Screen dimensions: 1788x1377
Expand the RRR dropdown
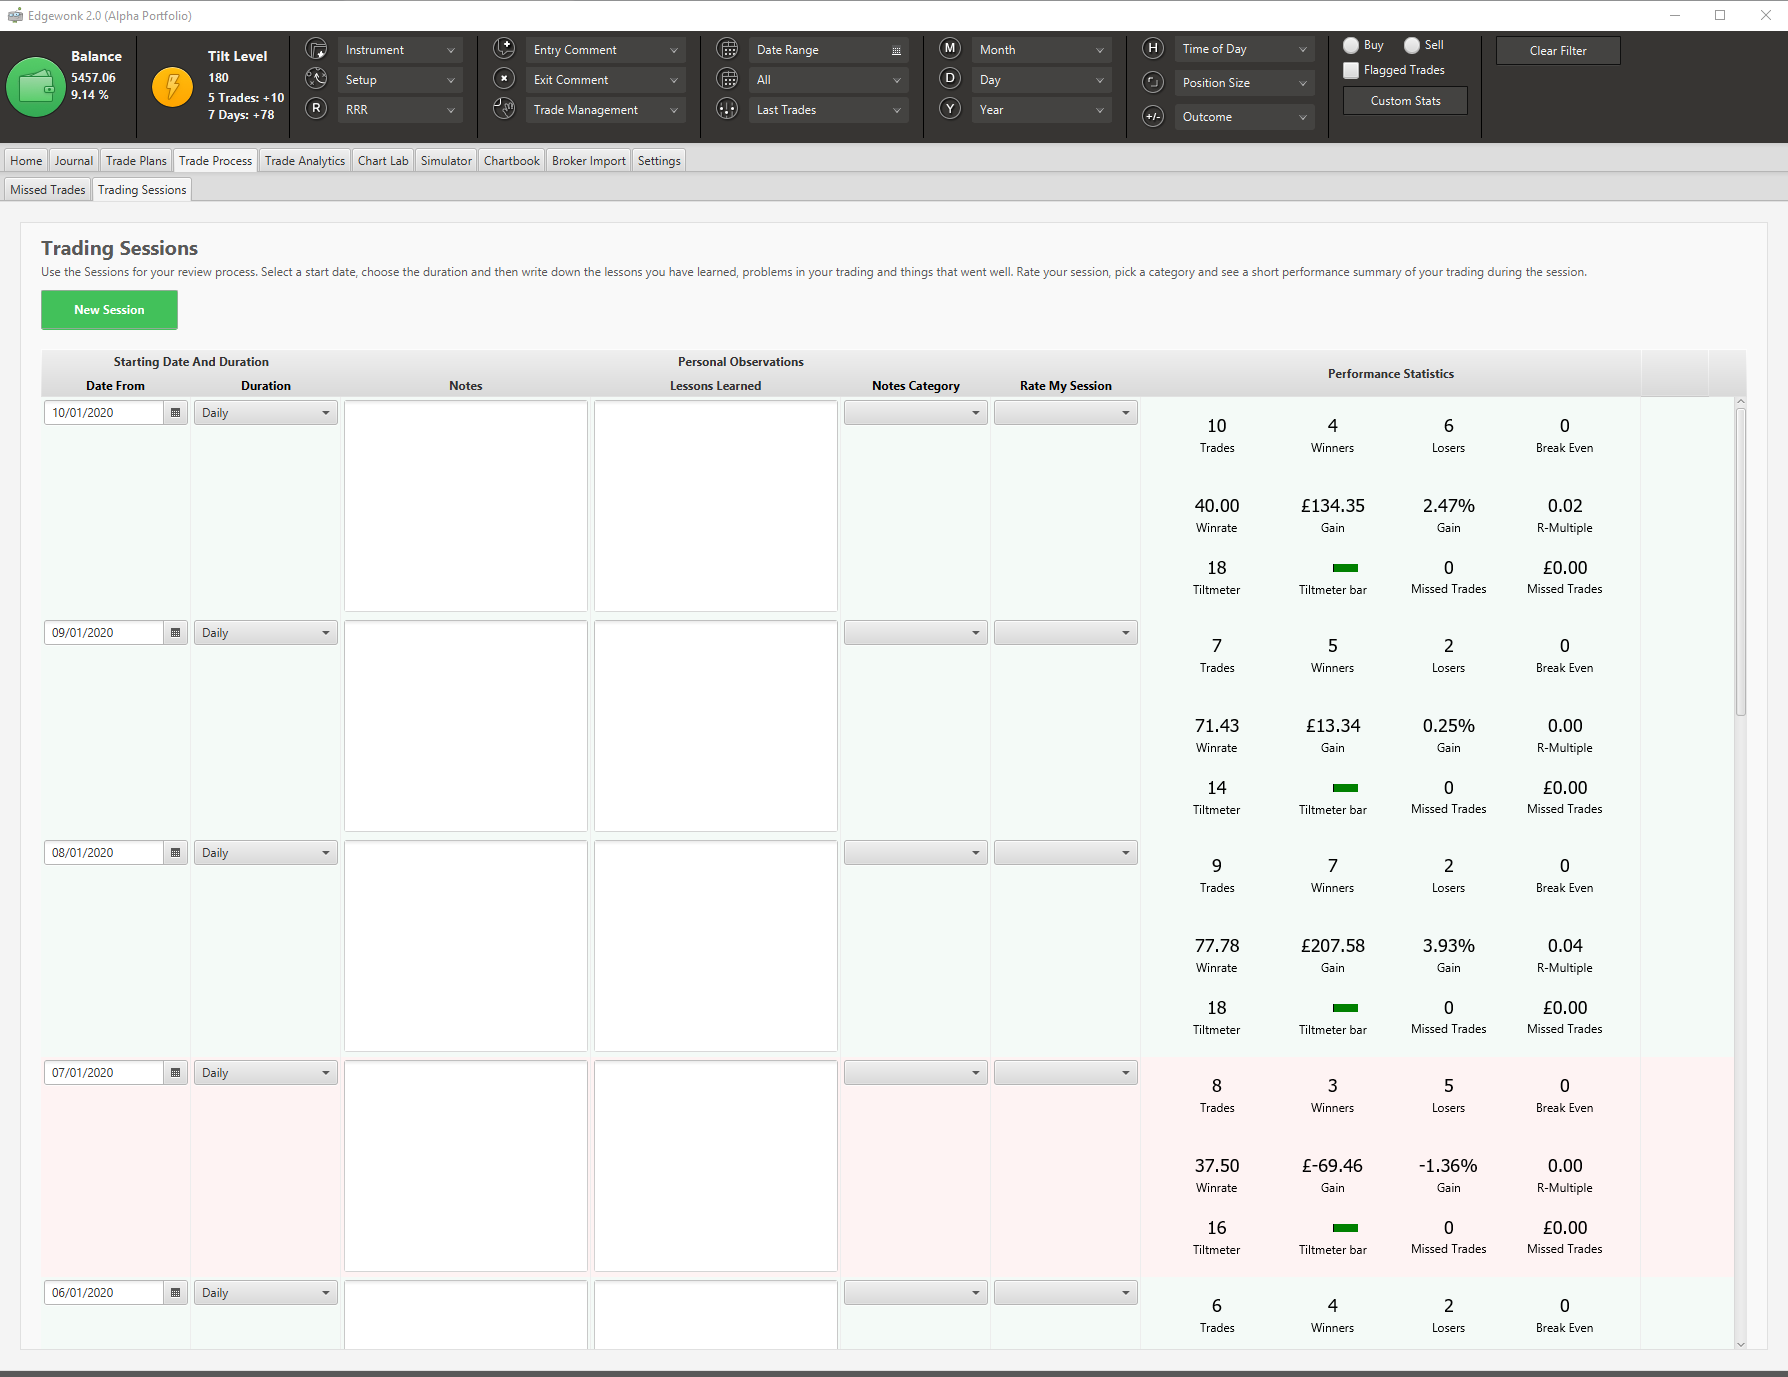coord(400,110)
